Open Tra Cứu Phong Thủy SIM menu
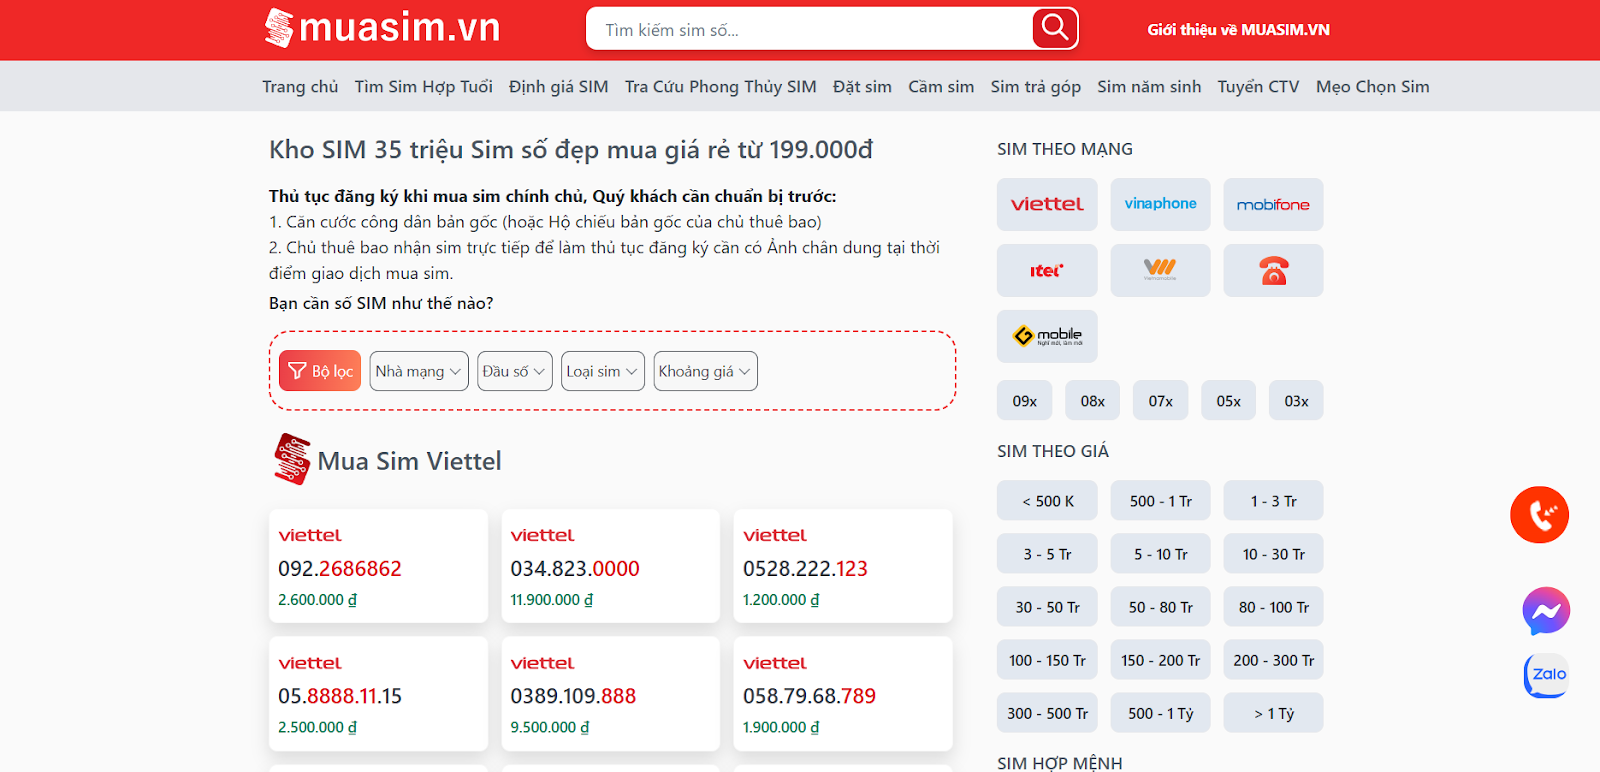Screen dimensions: 1600x772 point(721,87)
